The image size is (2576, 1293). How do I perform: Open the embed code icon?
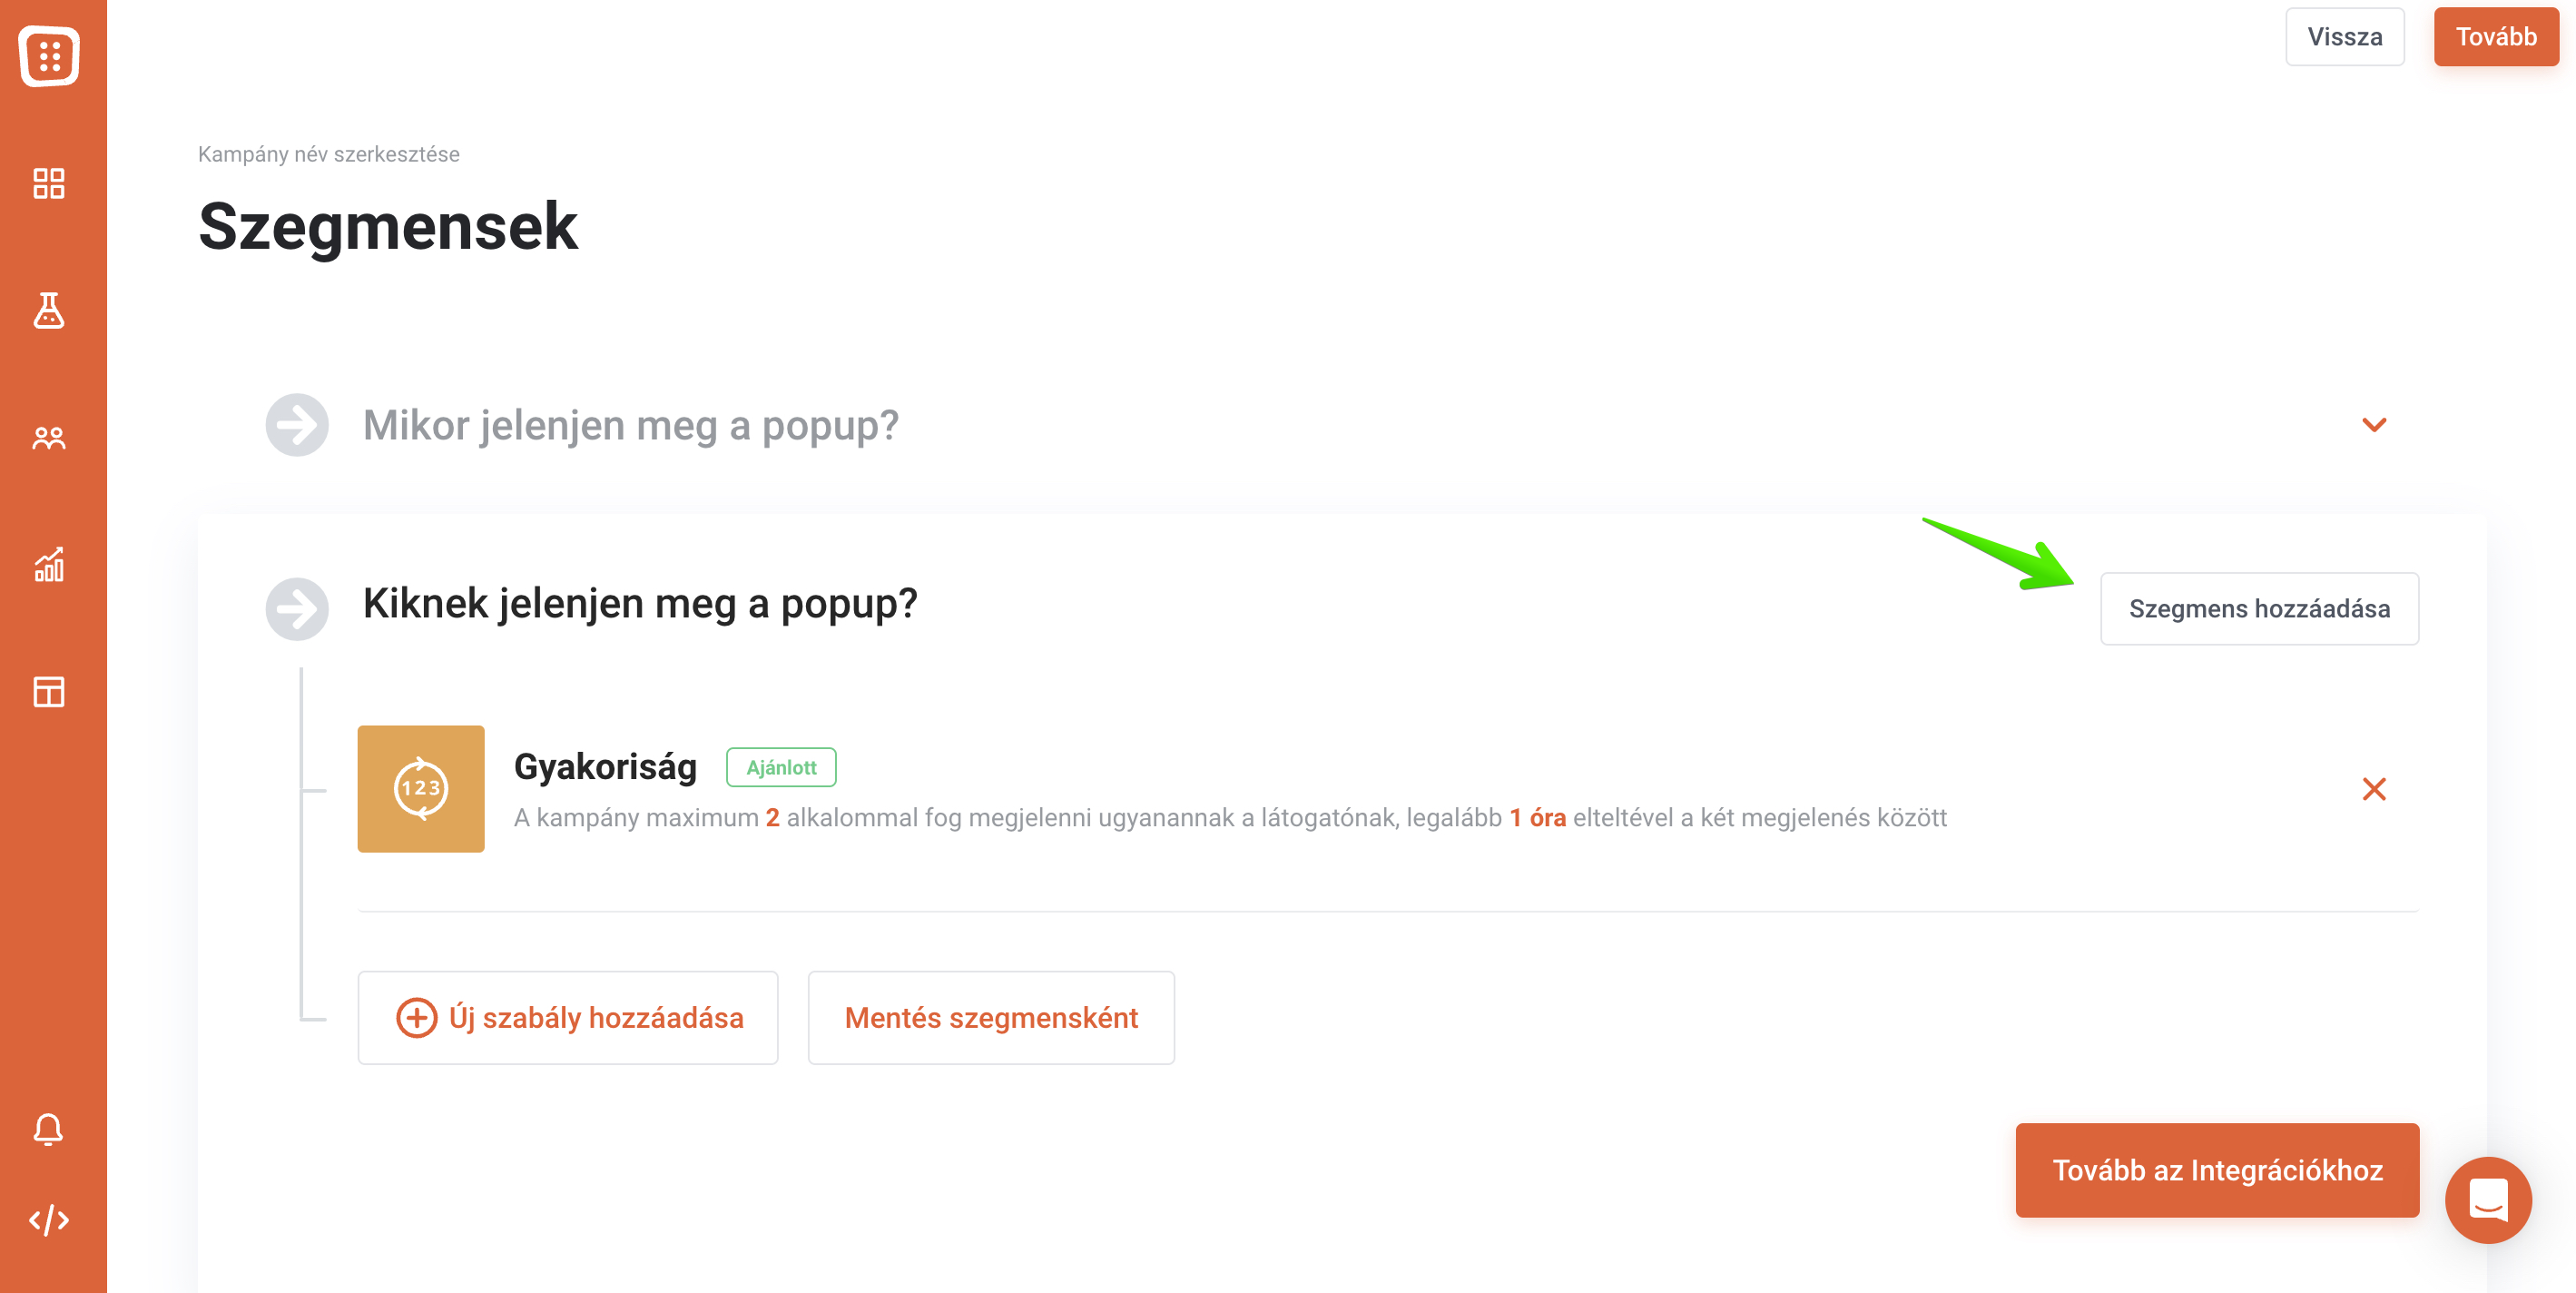click(x=49, y=1220)
